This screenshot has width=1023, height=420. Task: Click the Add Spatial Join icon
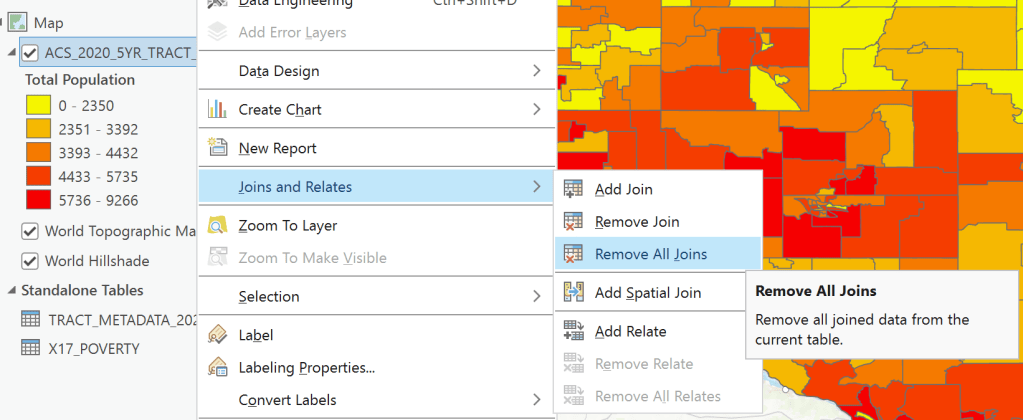(574, 293)
